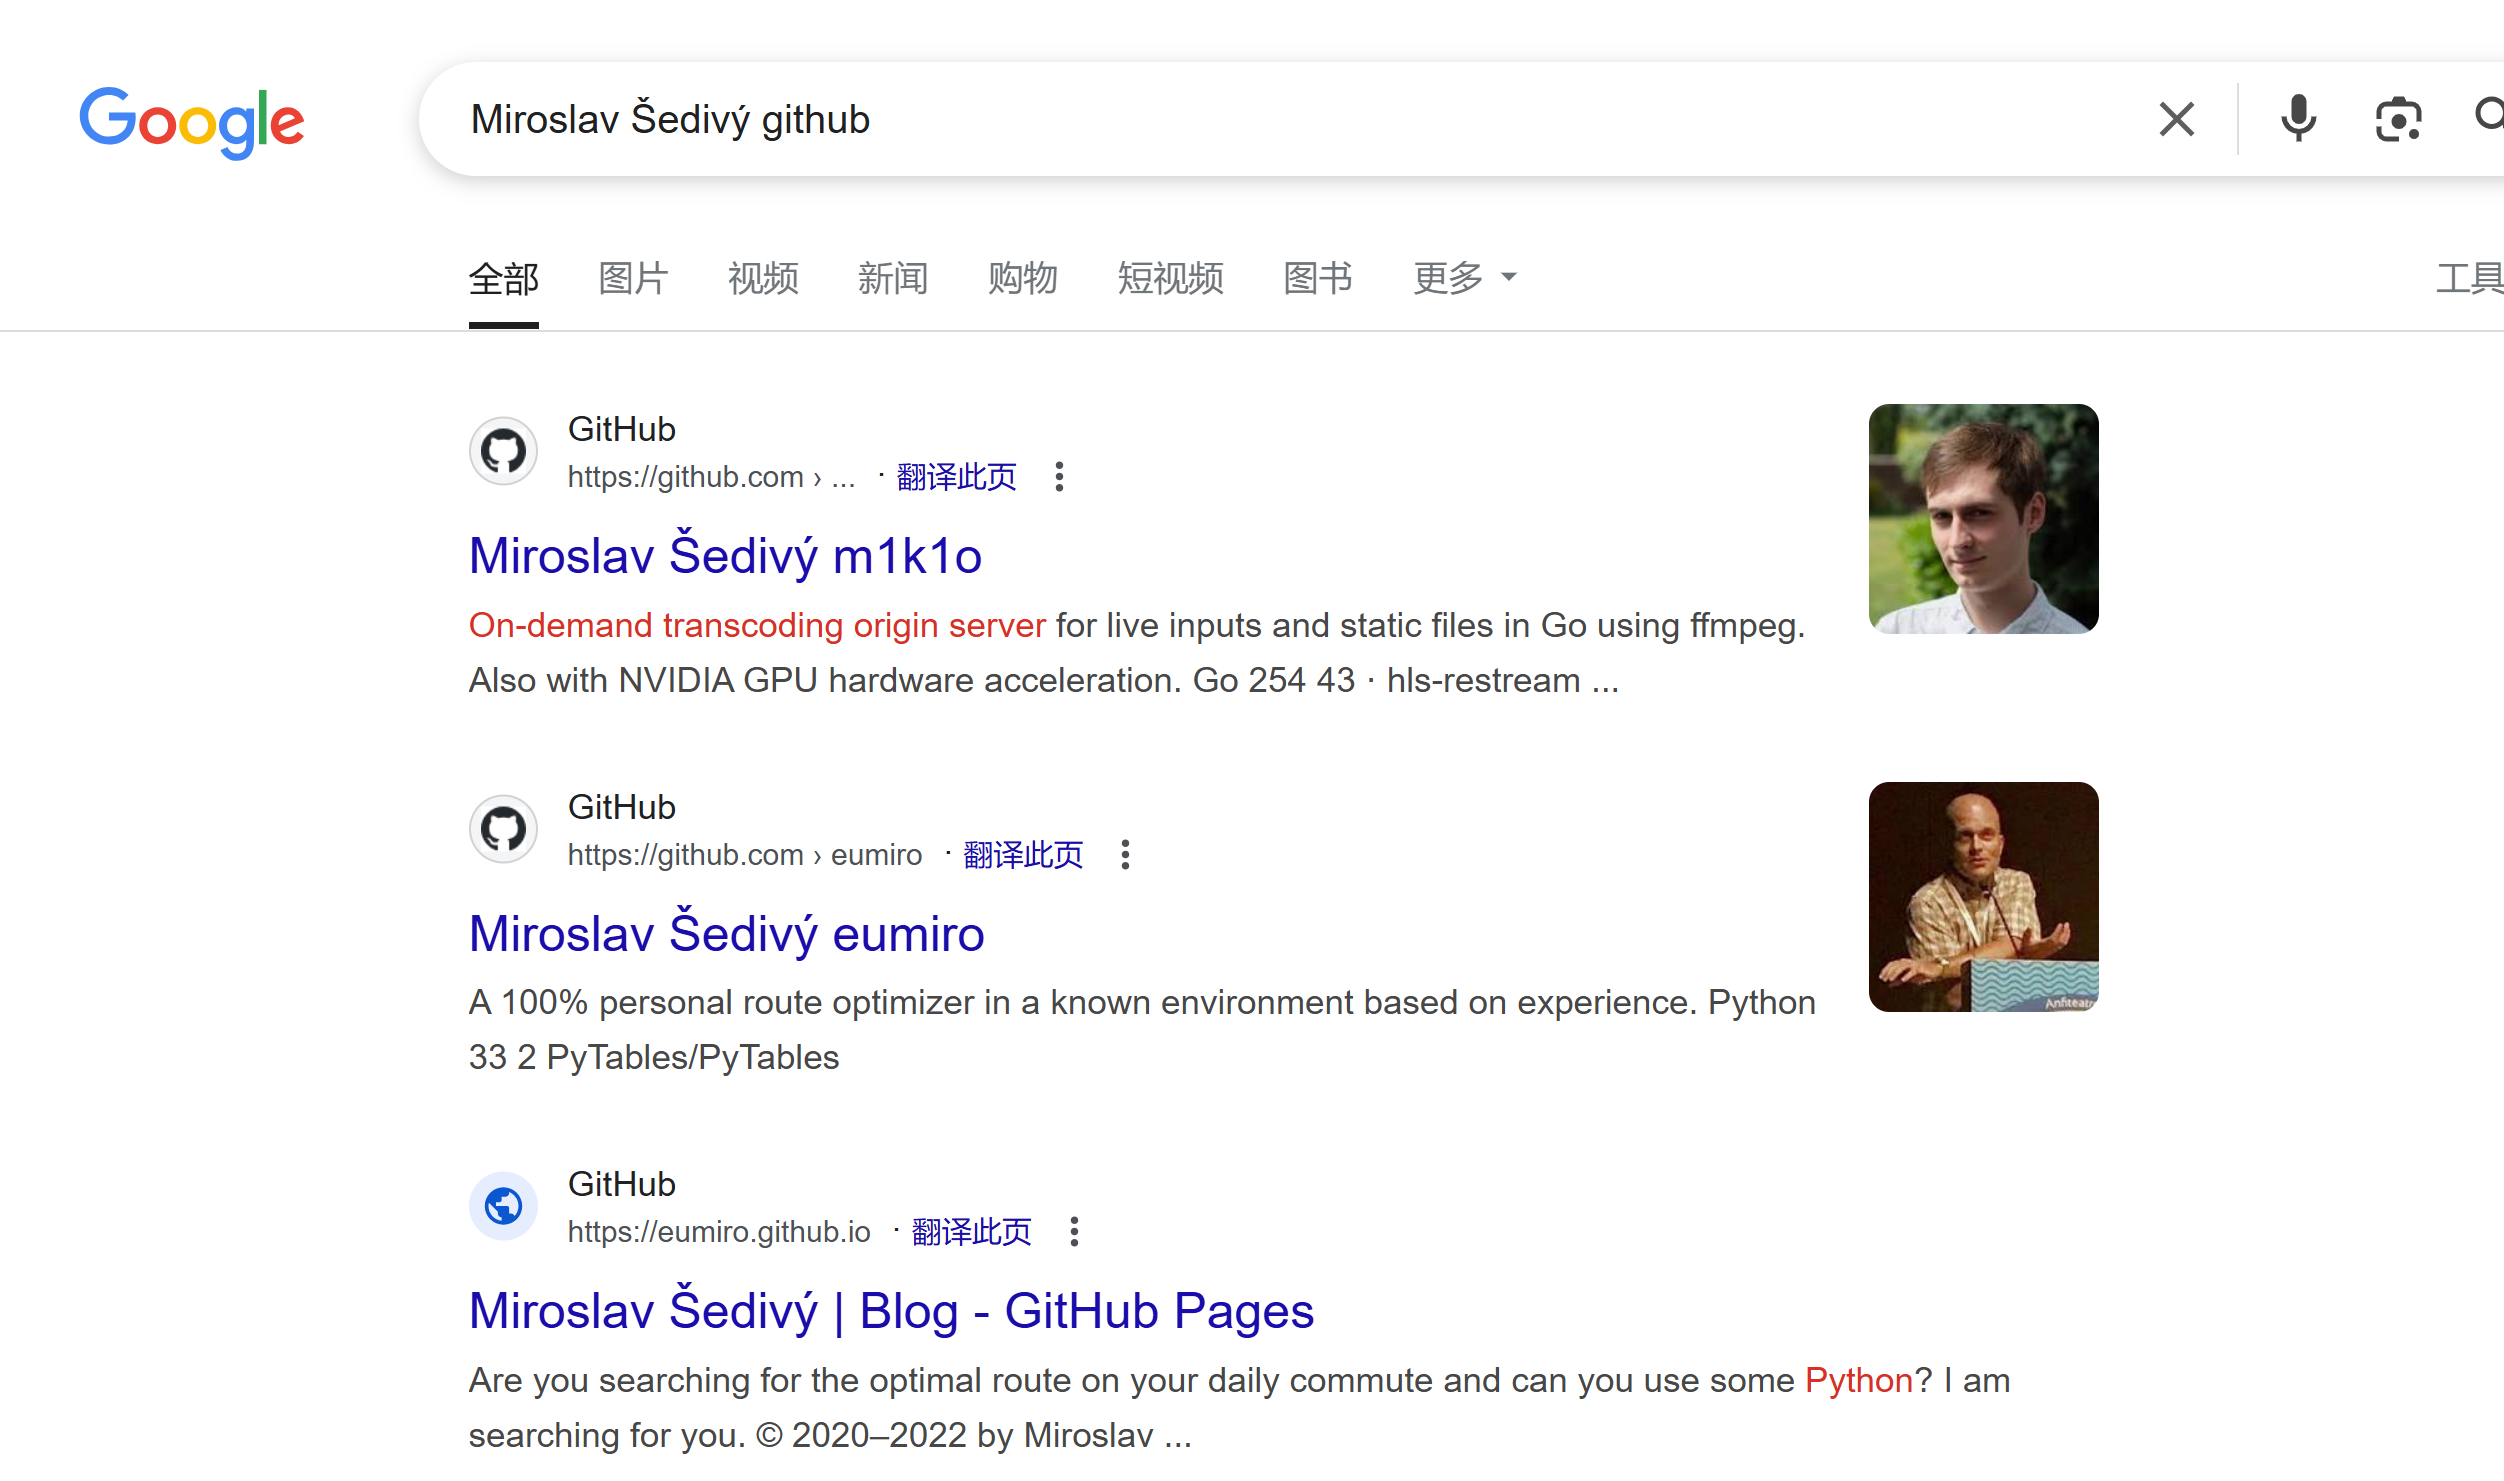Click the m1k1o profile photo thumbnail

click(1983, 519)
